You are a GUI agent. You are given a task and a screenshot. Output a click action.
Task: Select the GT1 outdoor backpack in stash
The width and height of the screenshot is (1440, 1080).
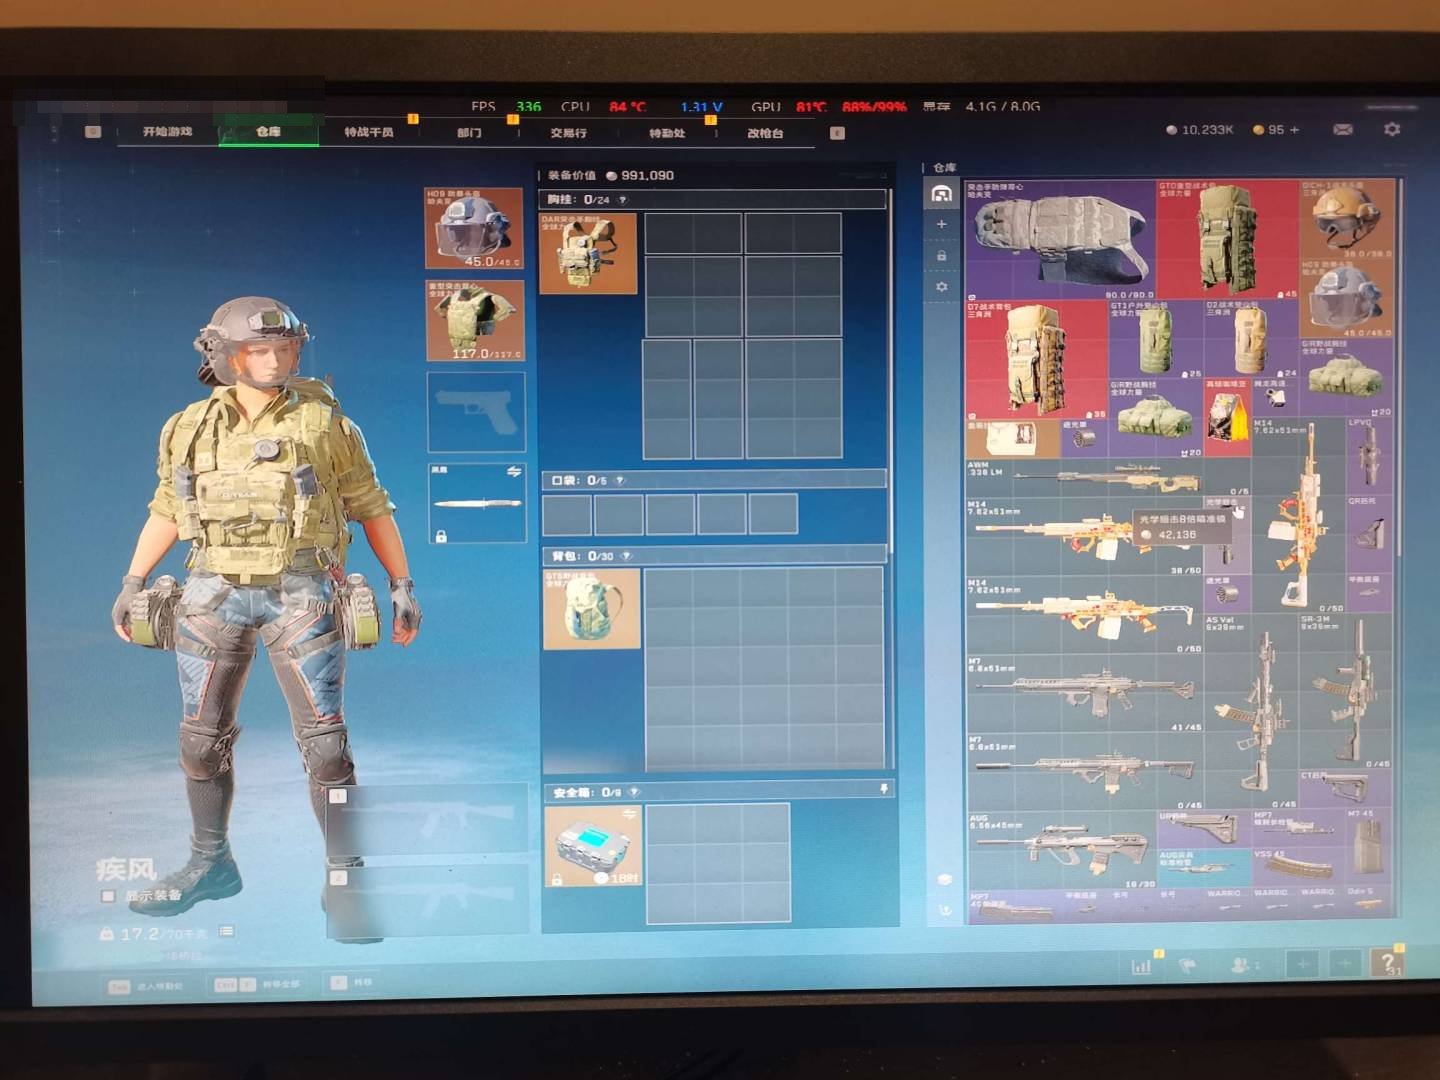point(1155,340)
